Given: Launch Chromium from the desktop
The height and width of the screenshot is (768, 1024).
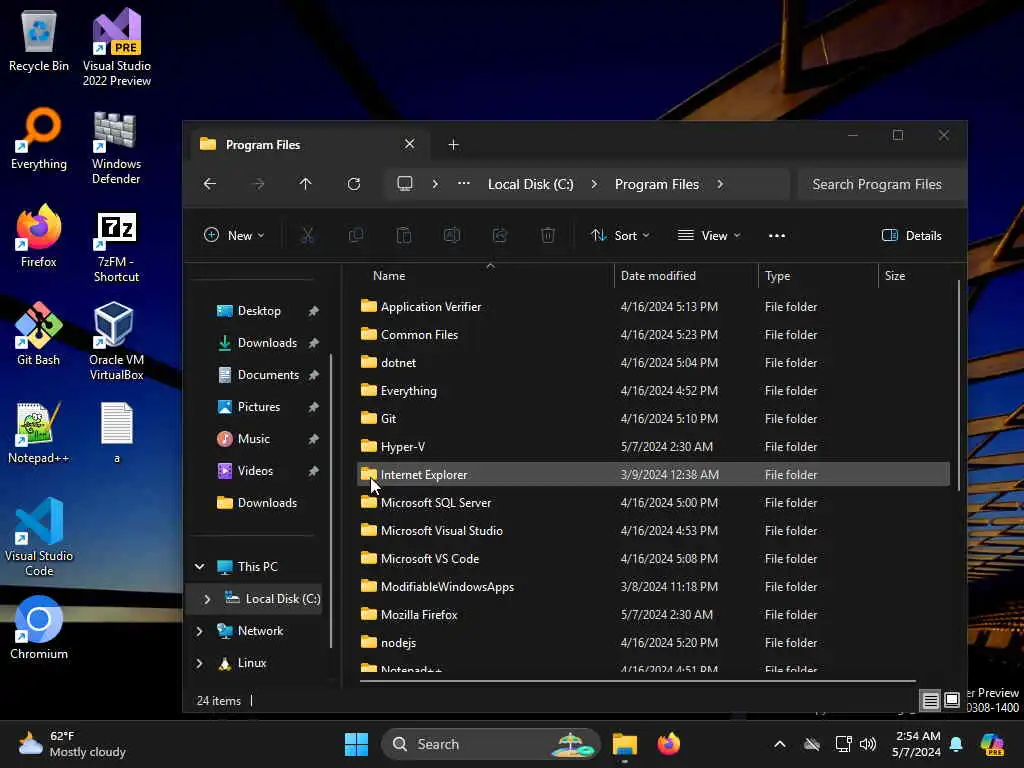Looking at the screenshot, I should click(39, 628).
